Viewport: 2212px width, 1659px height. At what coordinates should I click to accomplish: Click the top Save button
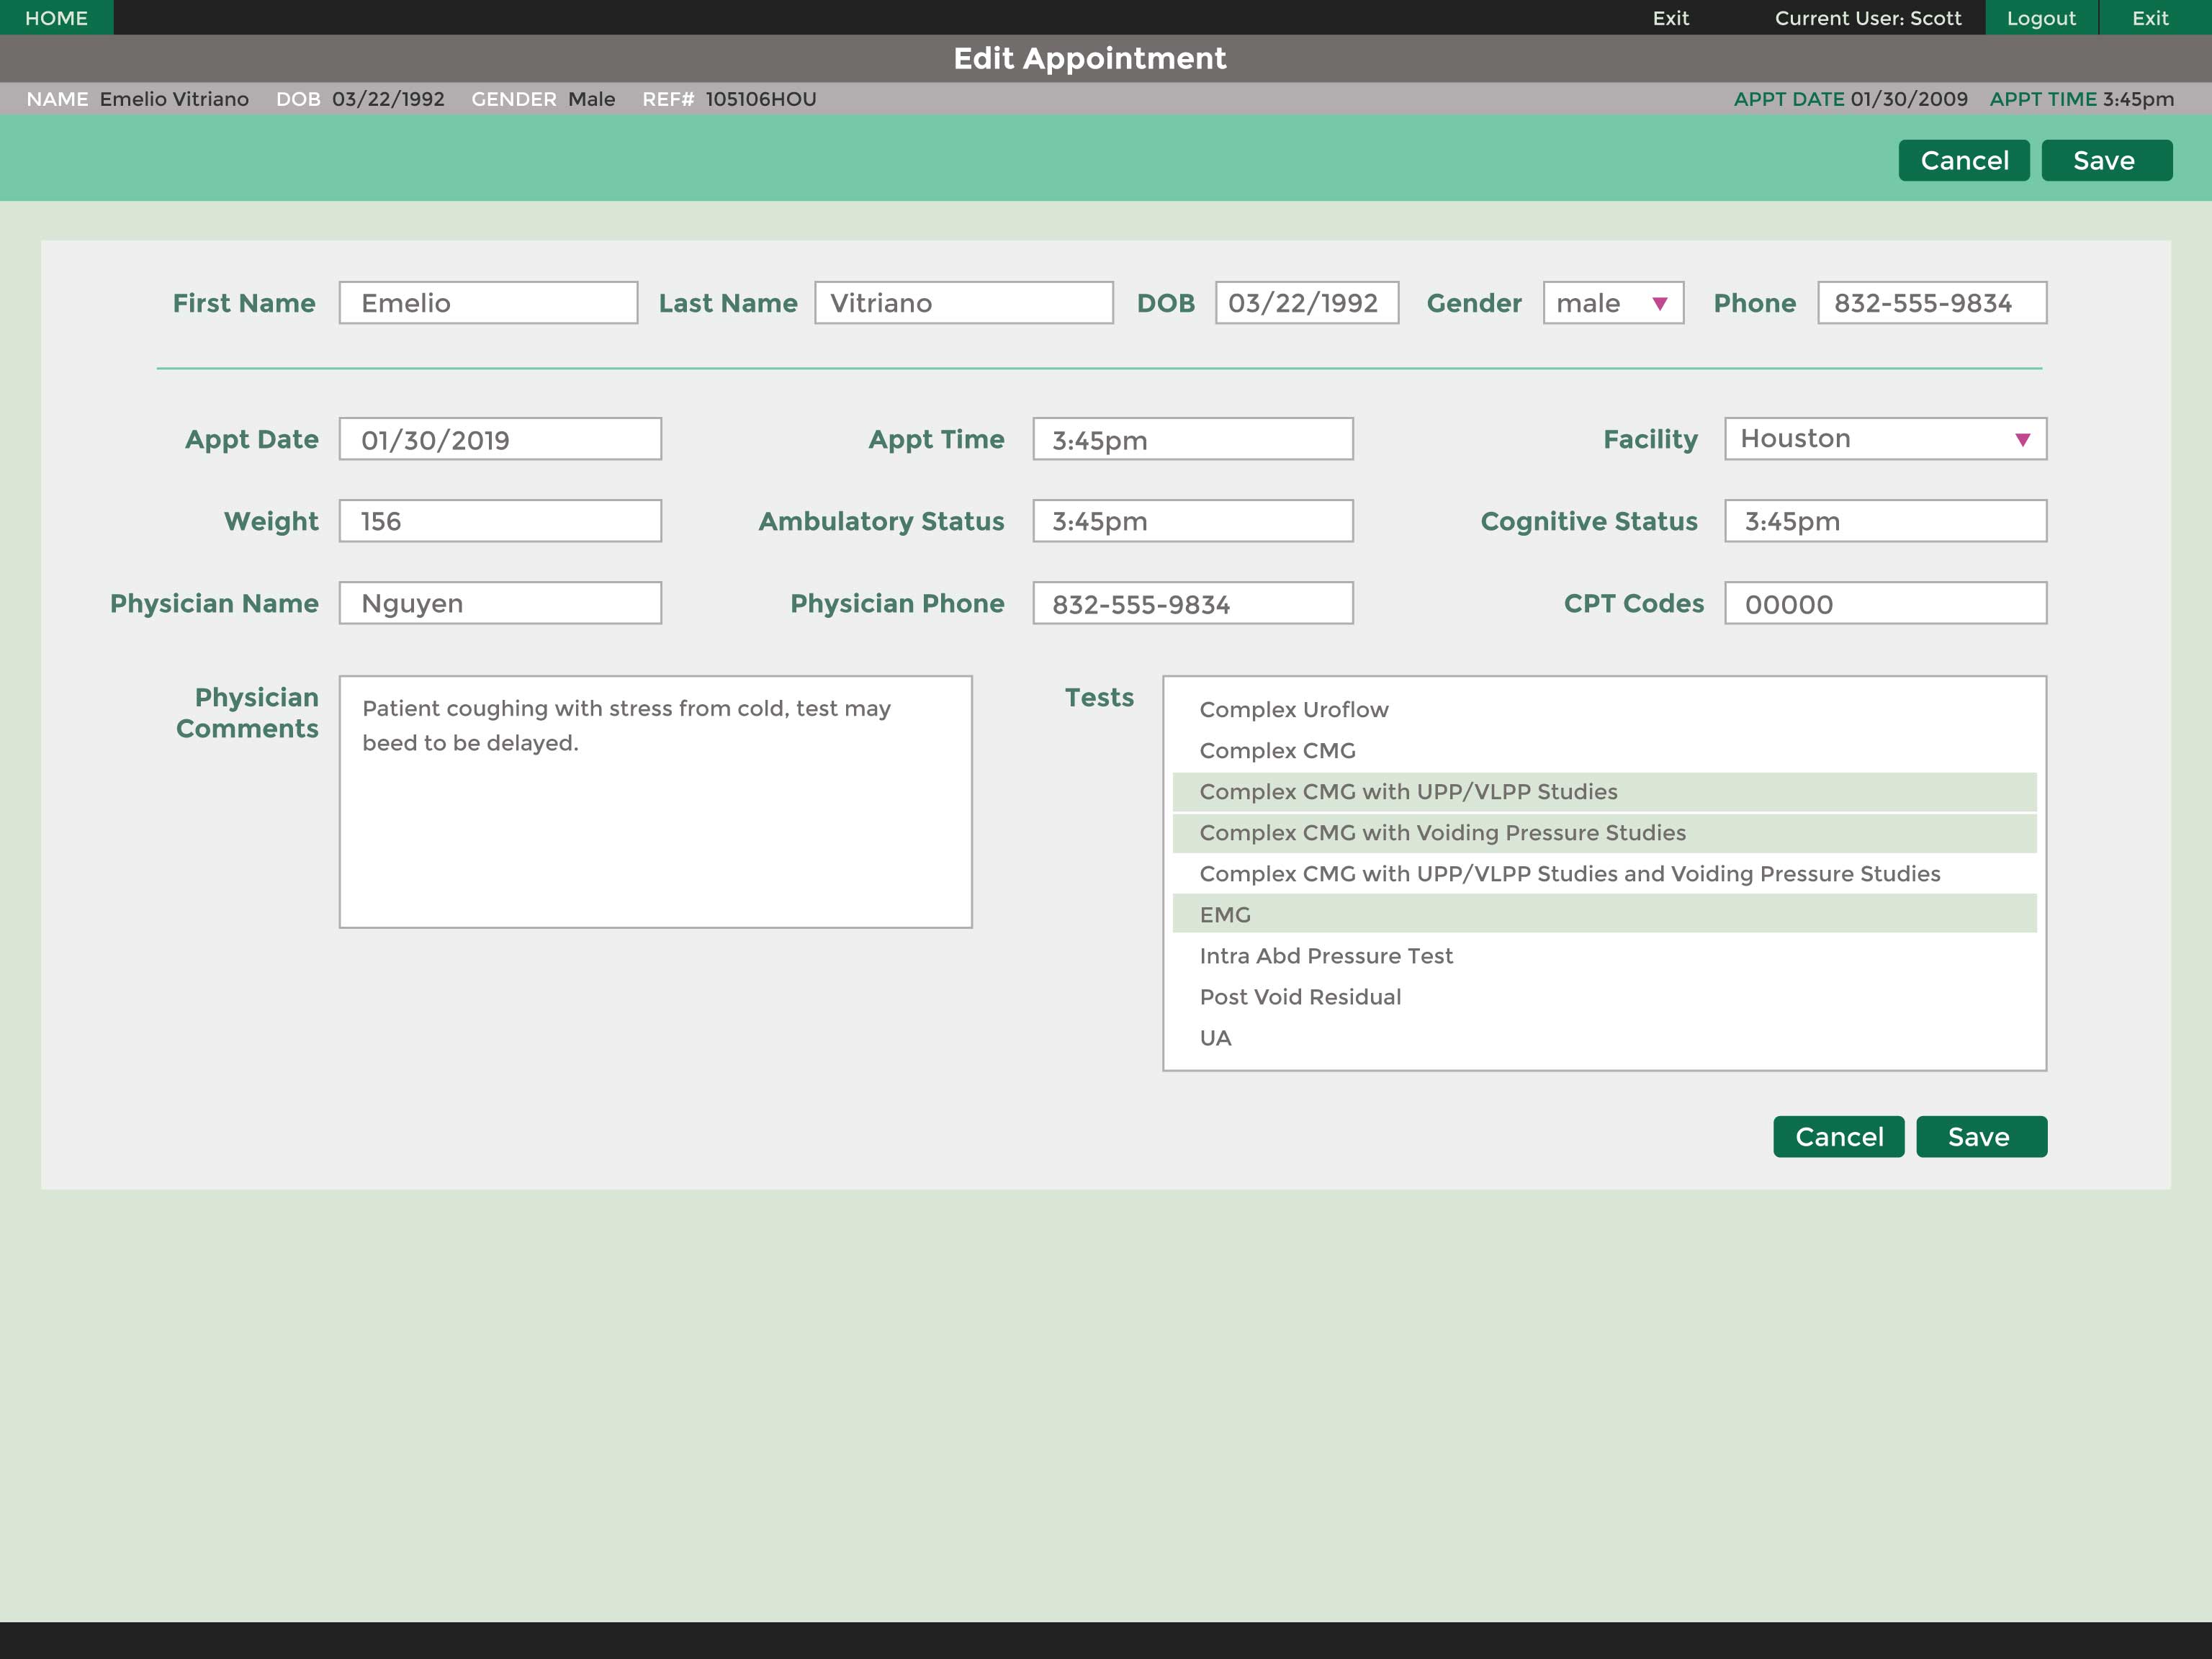point(2106,159)
